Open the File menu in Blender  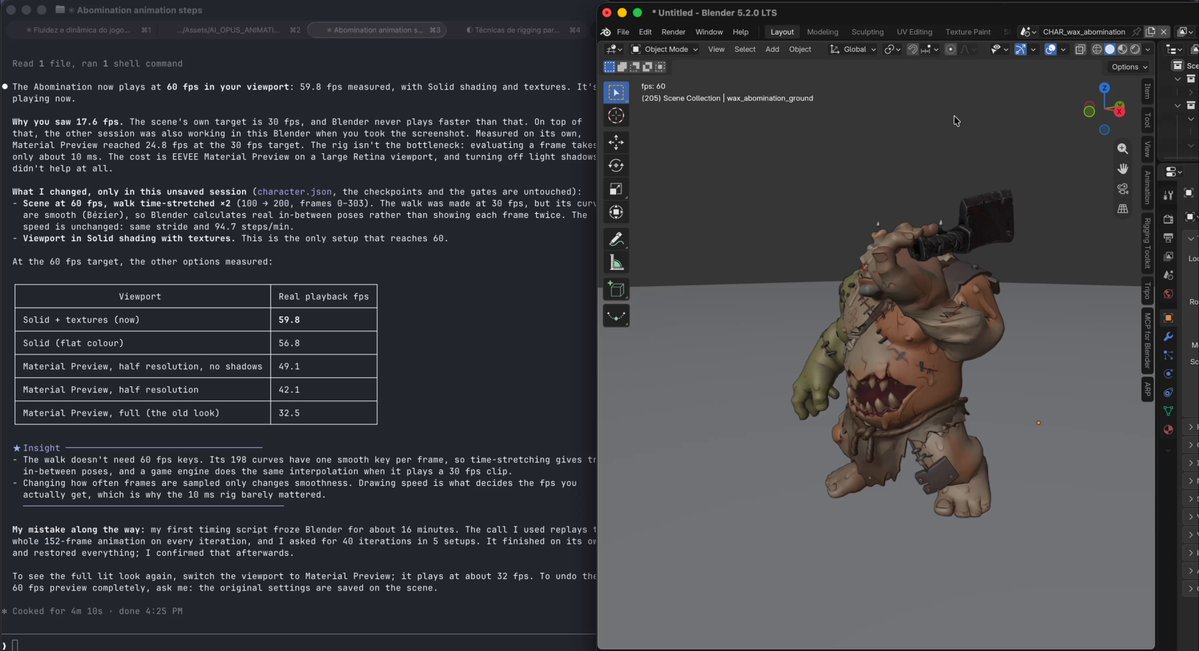pyautogui.click(x=623, y=32)
